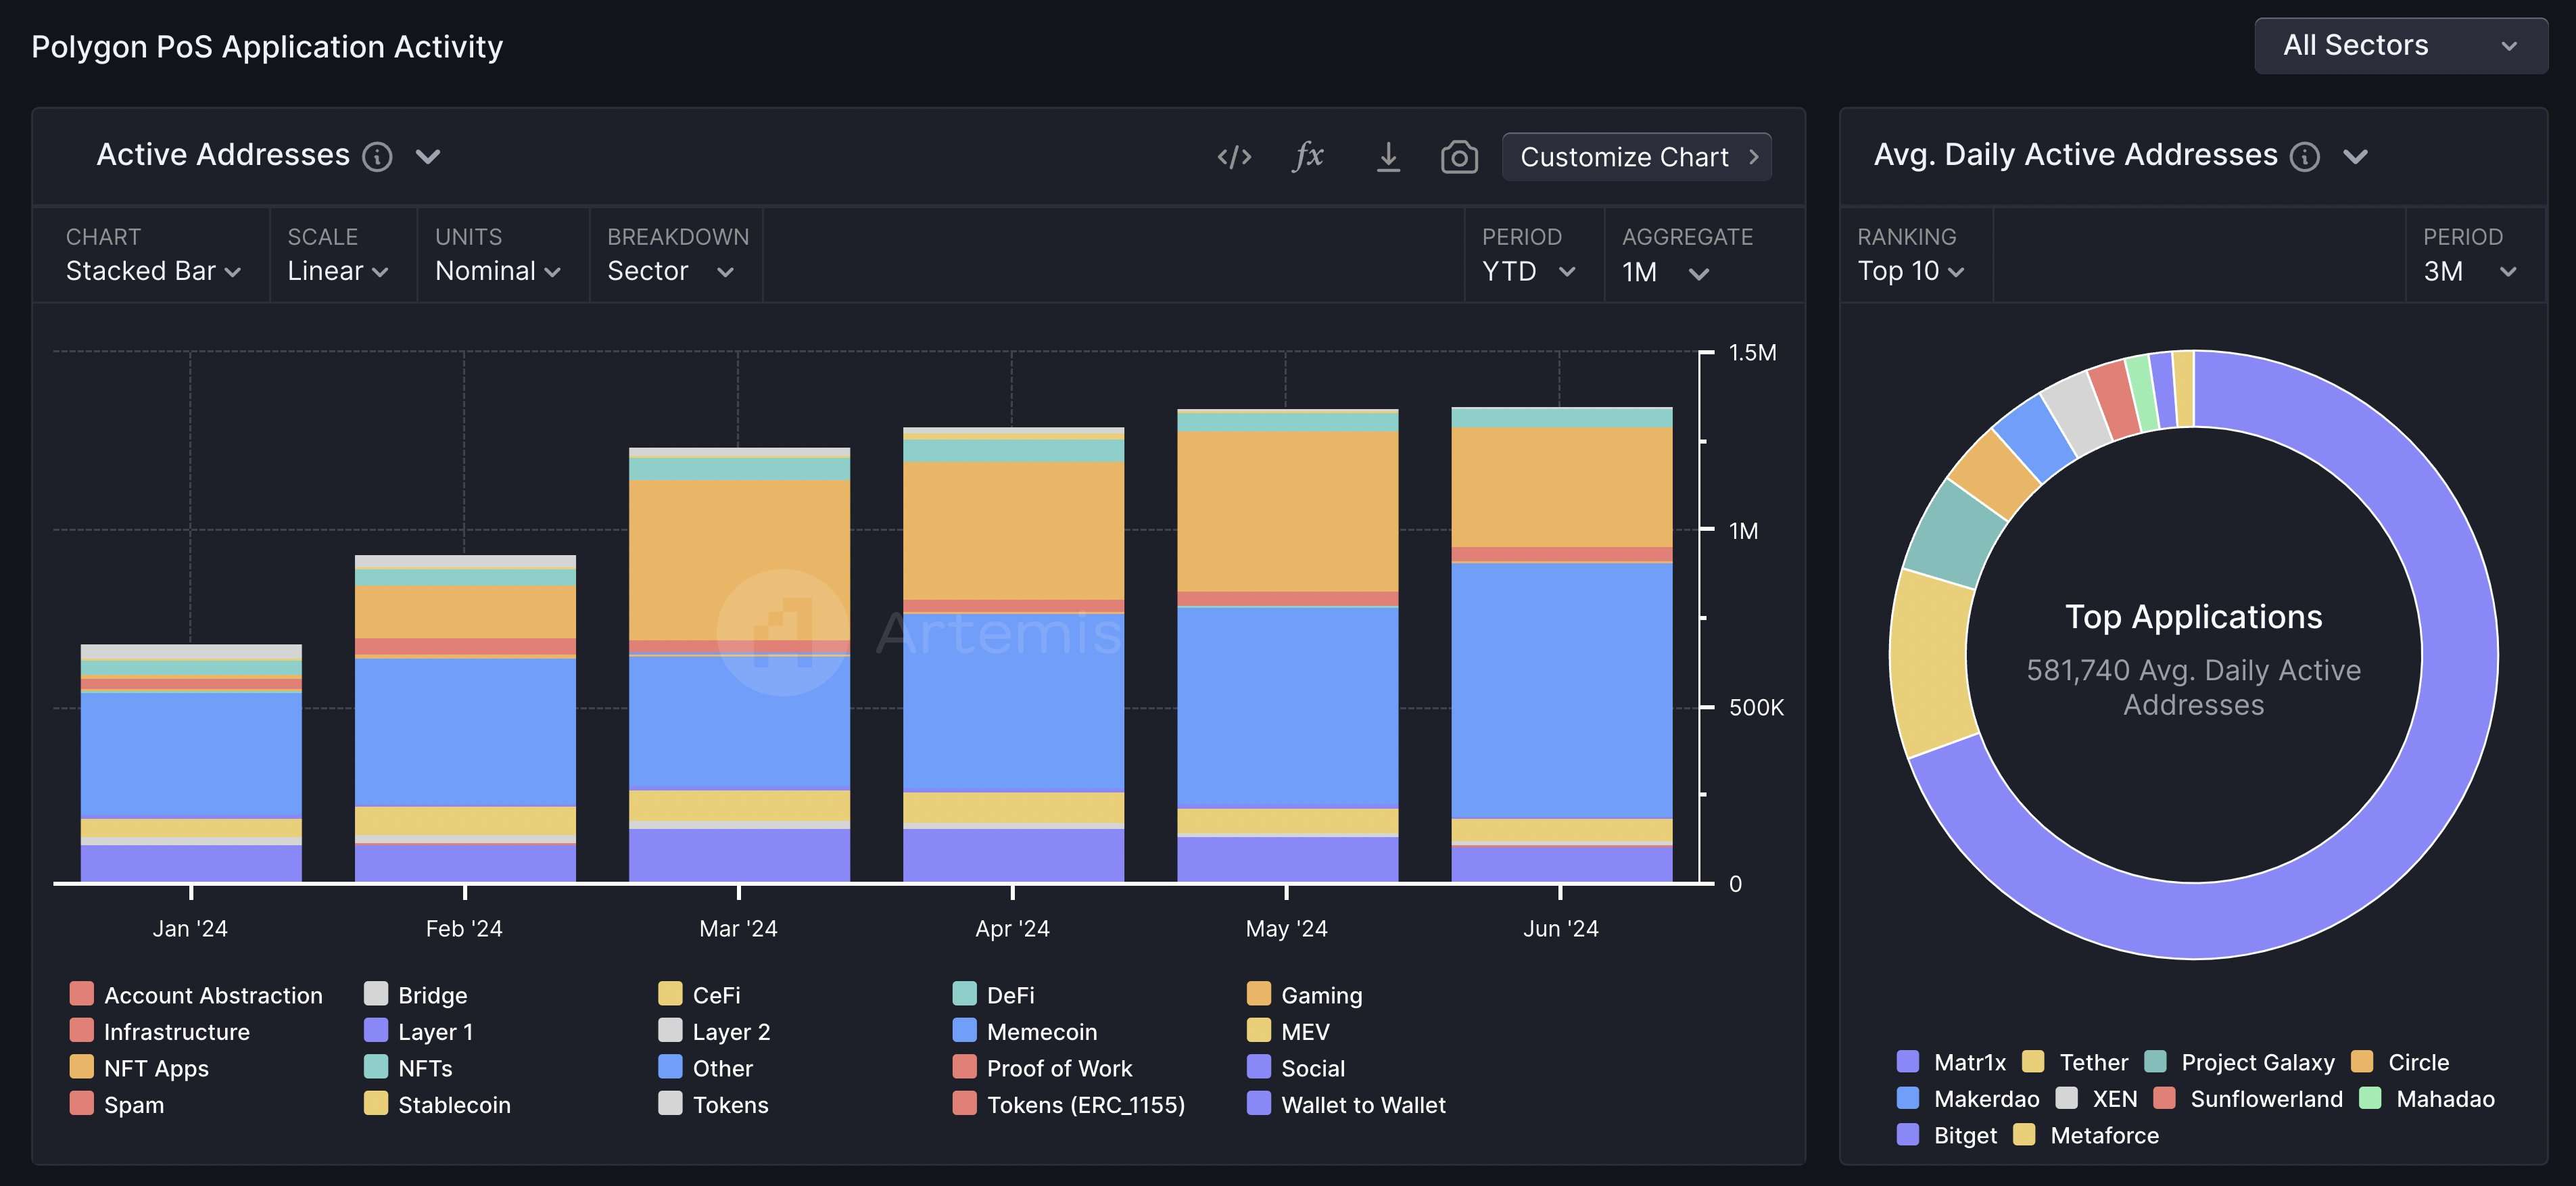Toggle the DeFi legend entry
2576x1186 pixels.
[x=1009, y=995]
